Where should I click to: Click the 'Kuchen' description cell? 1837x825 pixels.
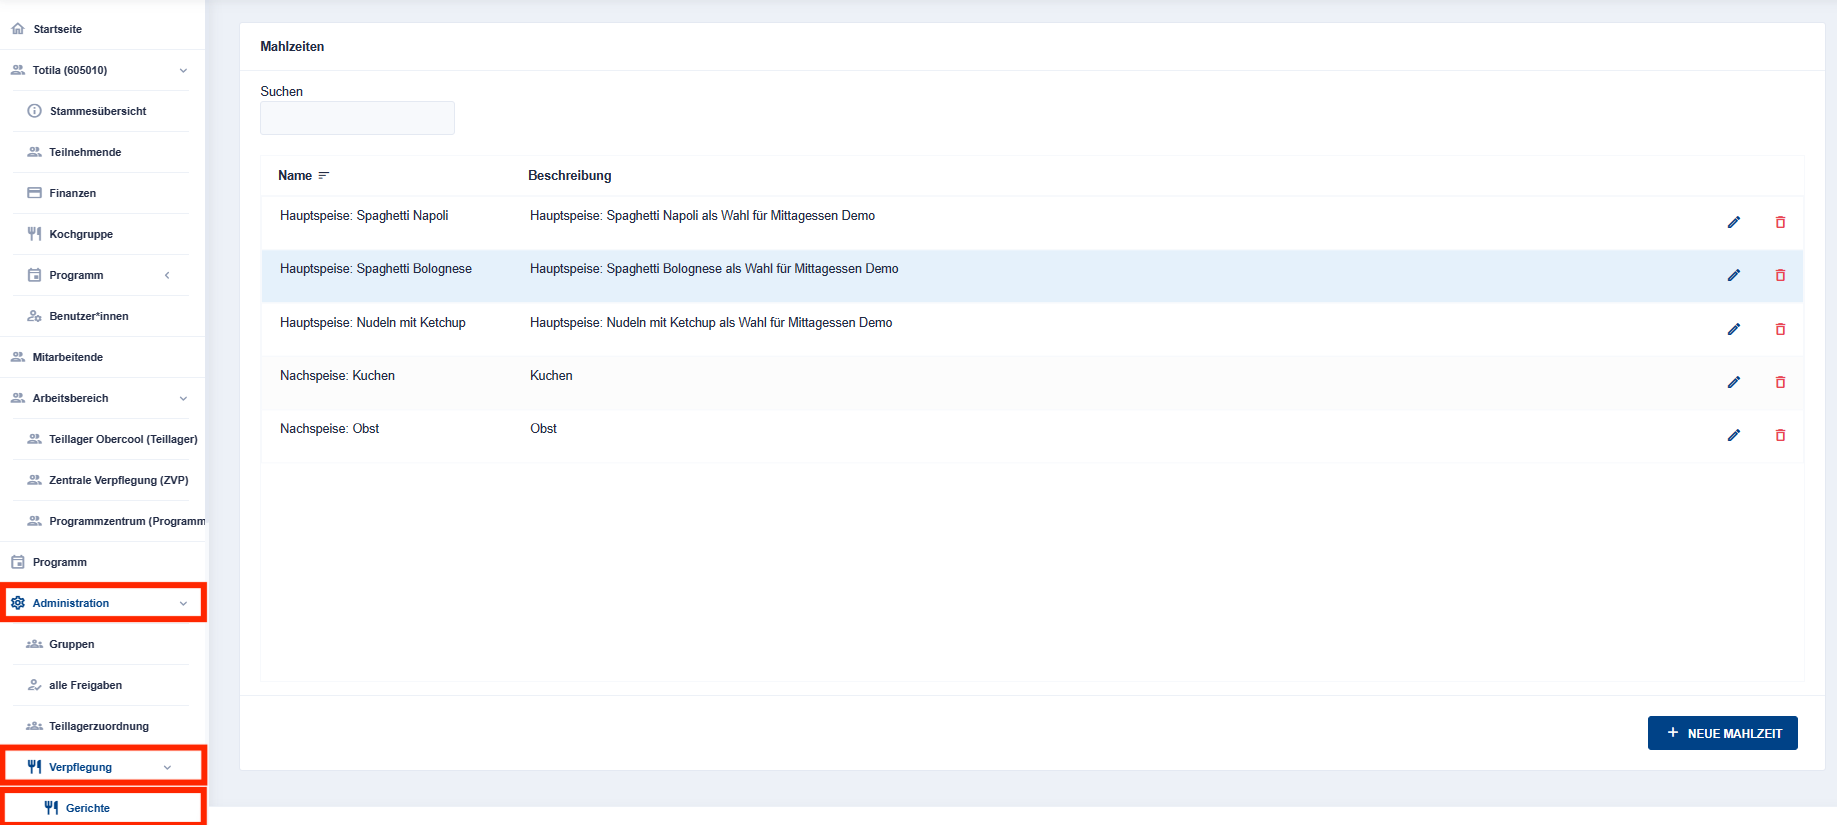(x=551, y=375)
